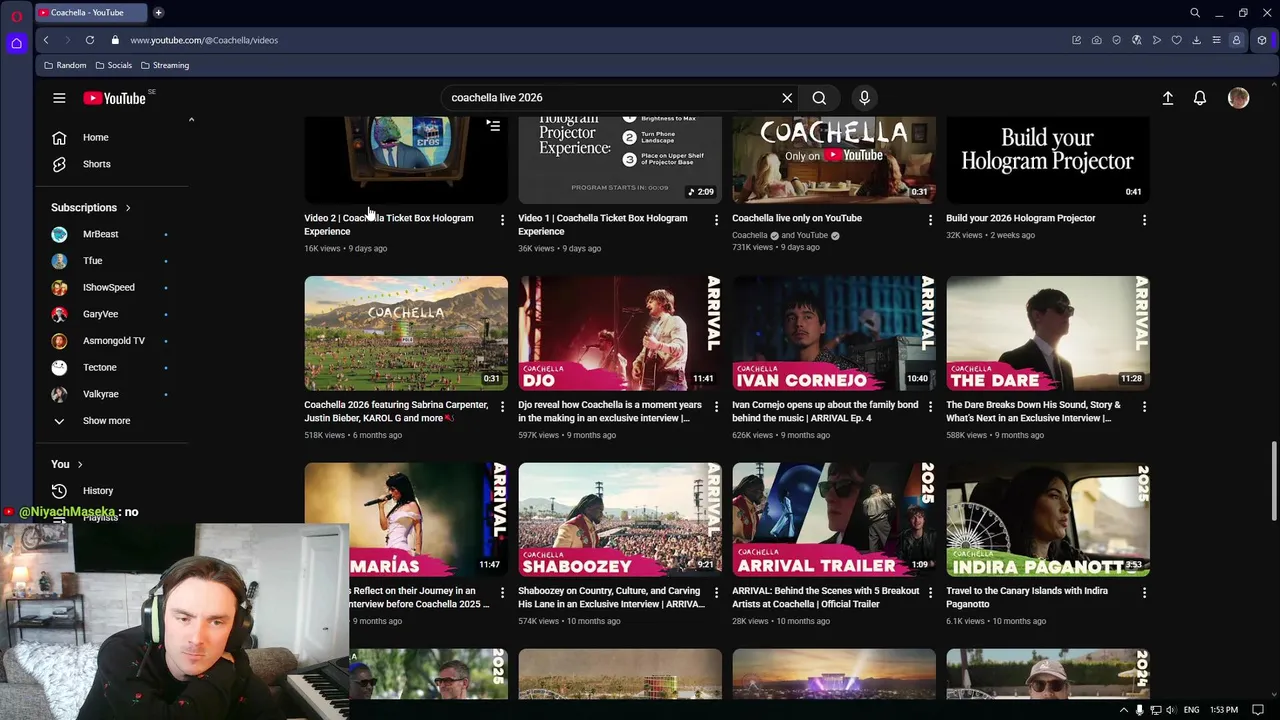Open the GaryVee subscription channel

(100, 314)
